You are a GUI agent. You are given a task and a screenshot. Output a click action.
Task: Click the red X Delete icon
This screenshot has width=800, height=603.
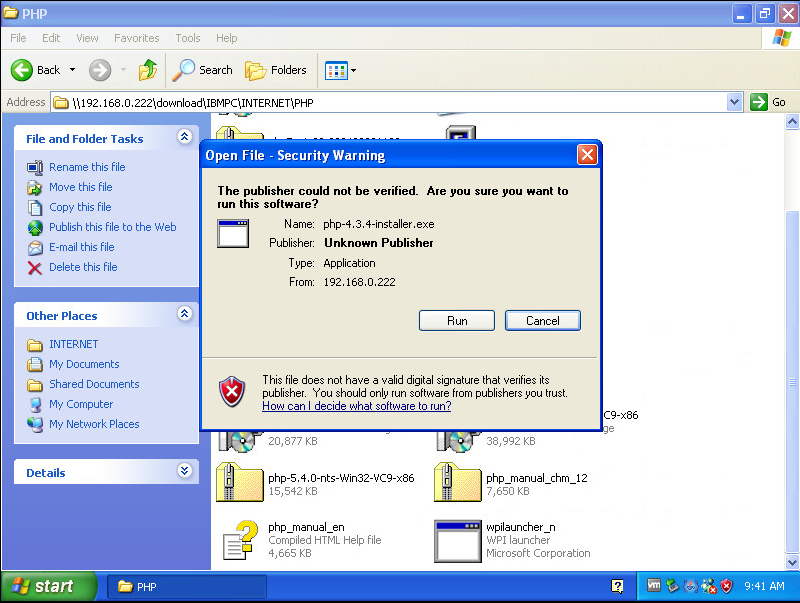[35, 267]
